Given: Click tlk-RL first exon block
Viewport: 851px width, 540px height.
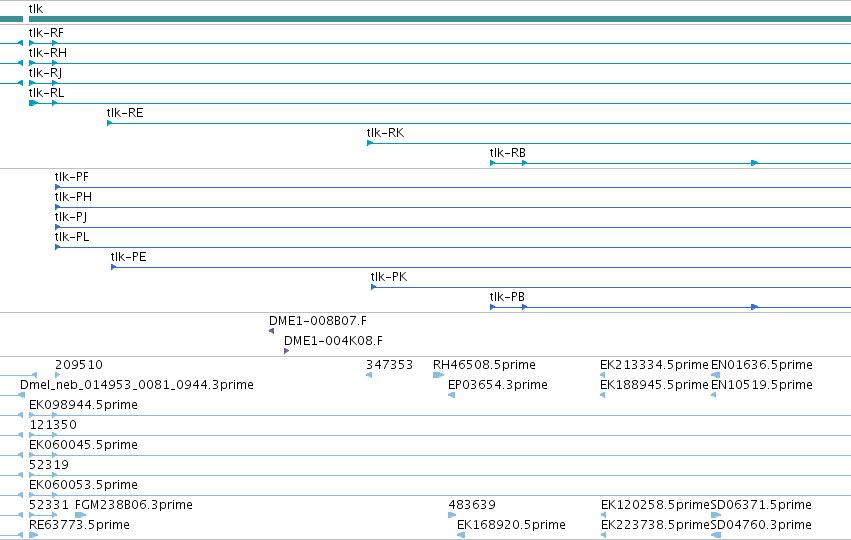Looking at the screenshot, I should click(34, 103).
